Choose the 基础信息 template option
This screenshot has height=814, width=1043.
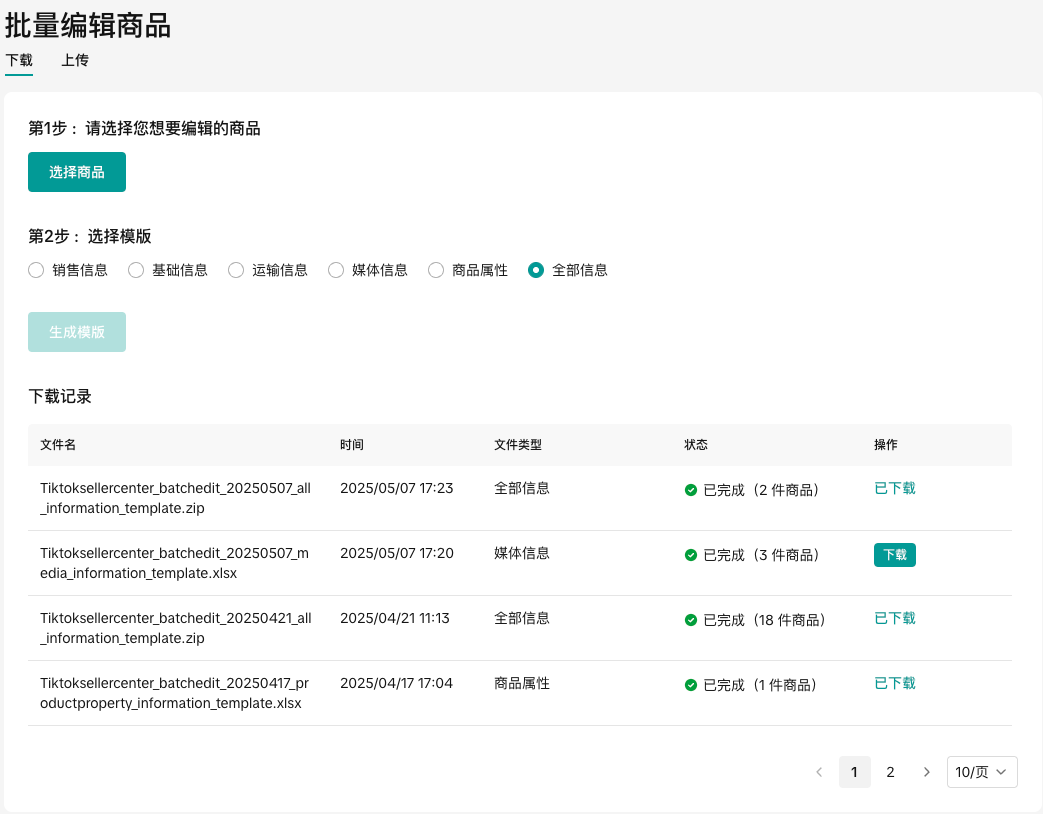(136, 270)
